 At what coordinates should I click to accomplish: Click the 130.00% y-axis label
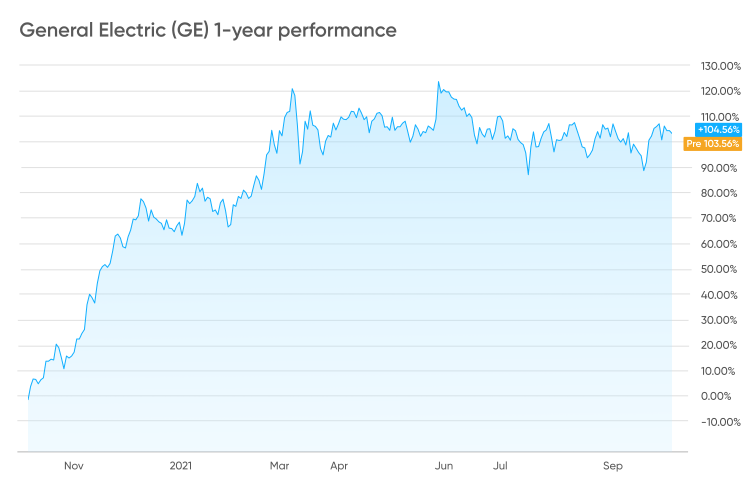click(x=721, y=66)
